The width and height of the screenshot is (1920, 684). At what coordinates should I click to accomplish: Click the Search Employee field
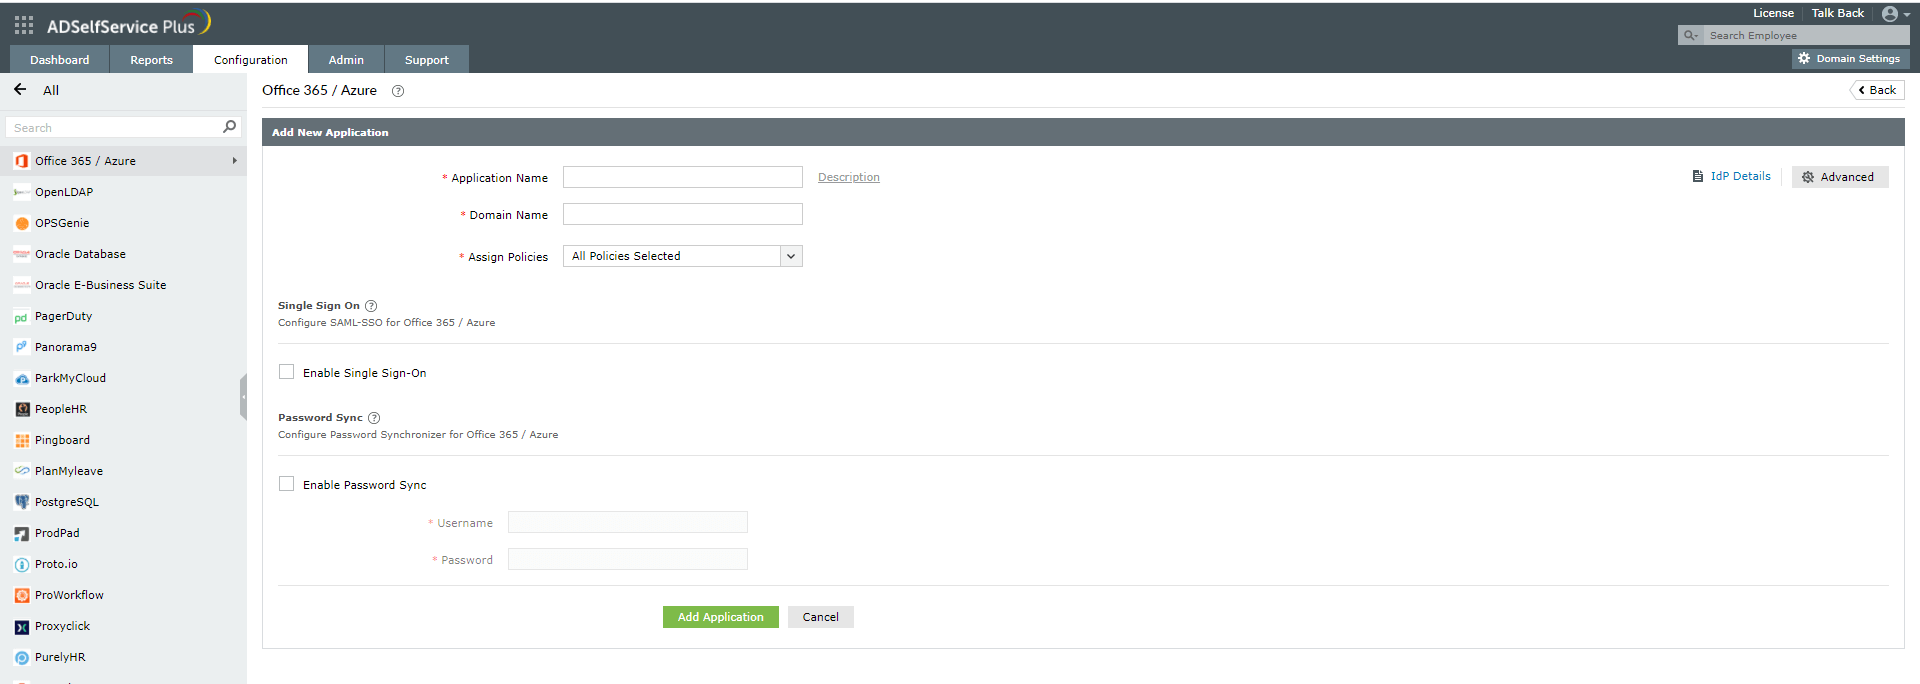[1805, 35]
